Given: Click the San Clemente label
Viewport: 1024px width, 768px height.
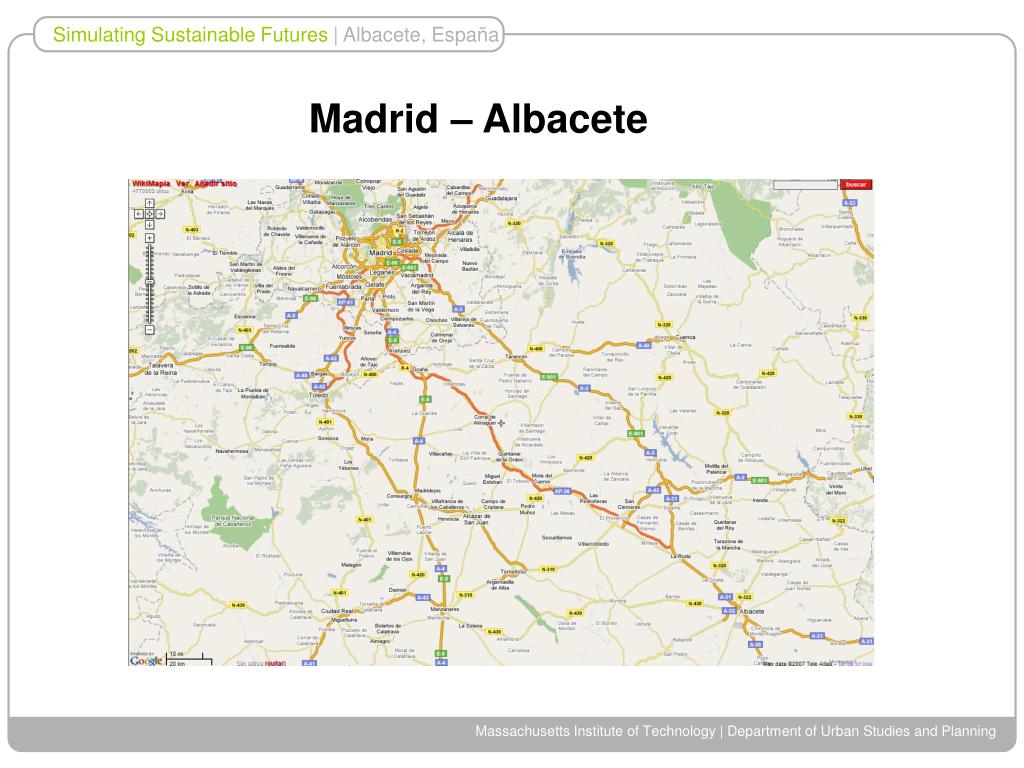Looking at the screenshot, I should pyautogui.click(x=629, y=504).
